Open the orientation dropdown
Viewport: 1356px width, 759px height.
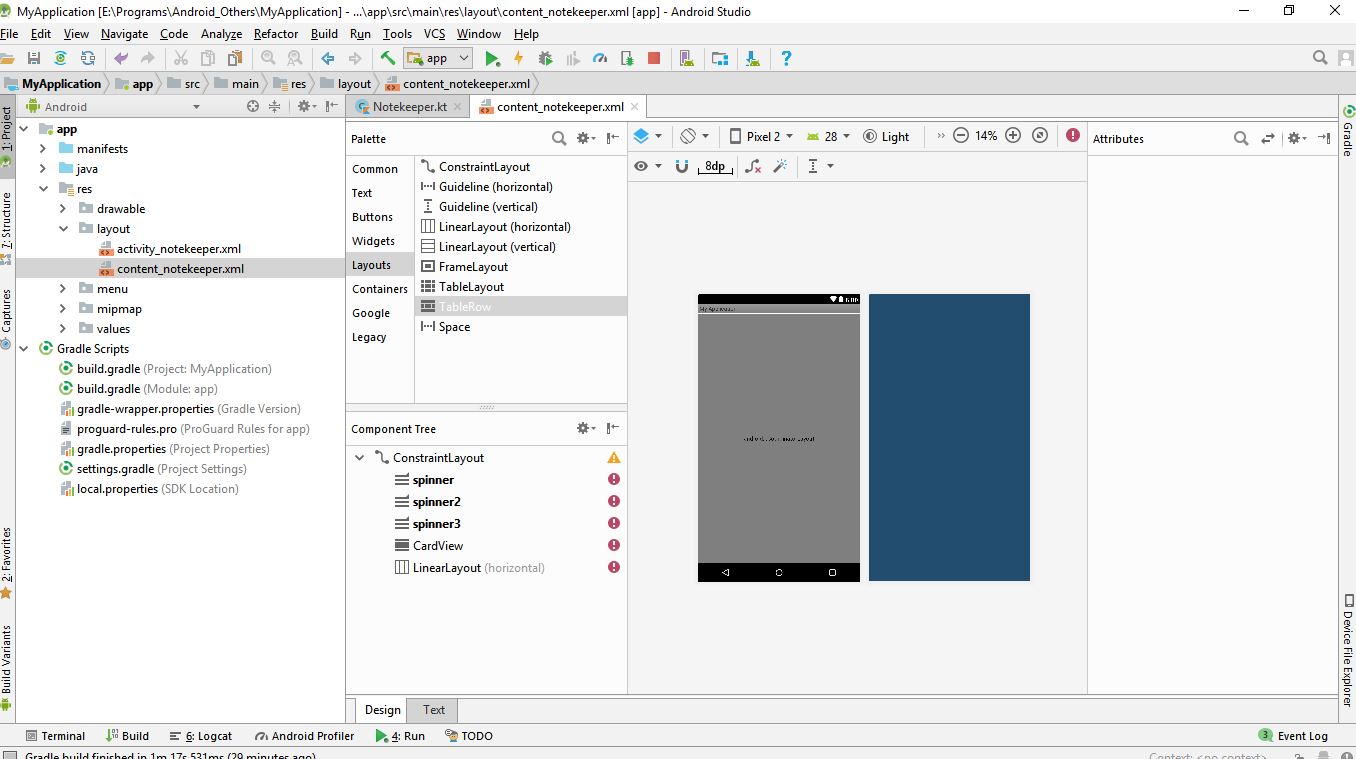click(695, 135)
